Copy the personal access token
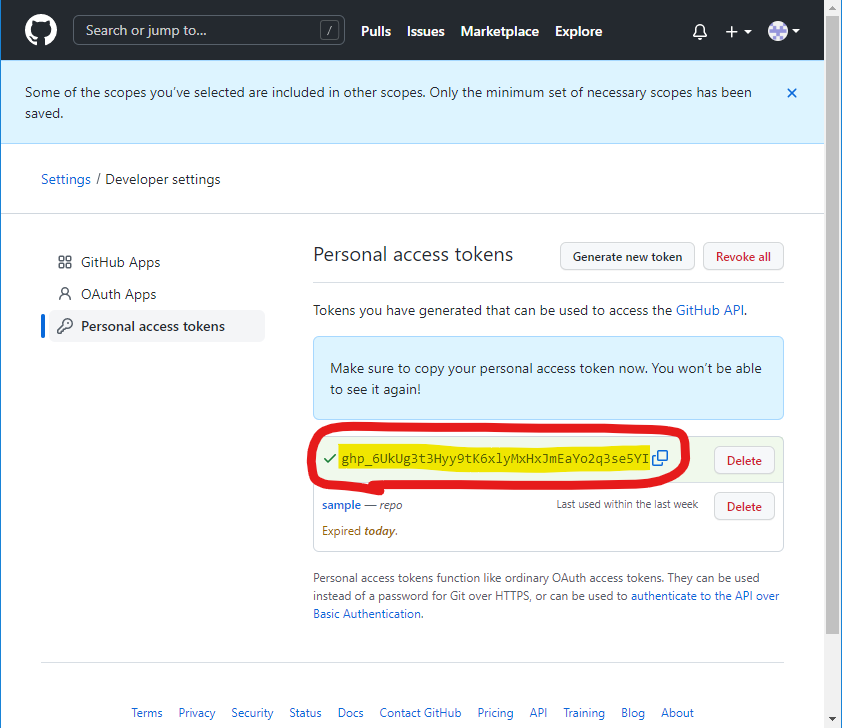The image size is (842, 728). pos(660,459)
